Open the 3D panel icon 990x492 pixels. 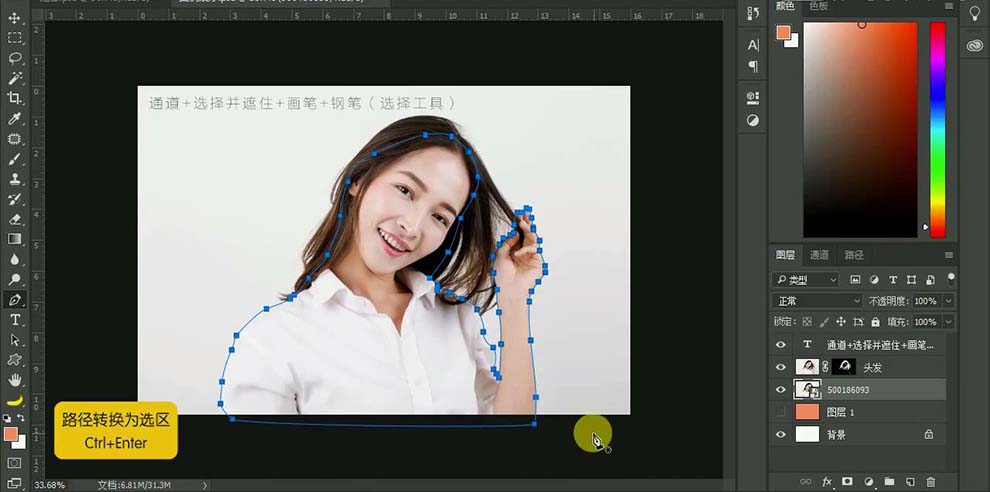(x=753, y=97)
